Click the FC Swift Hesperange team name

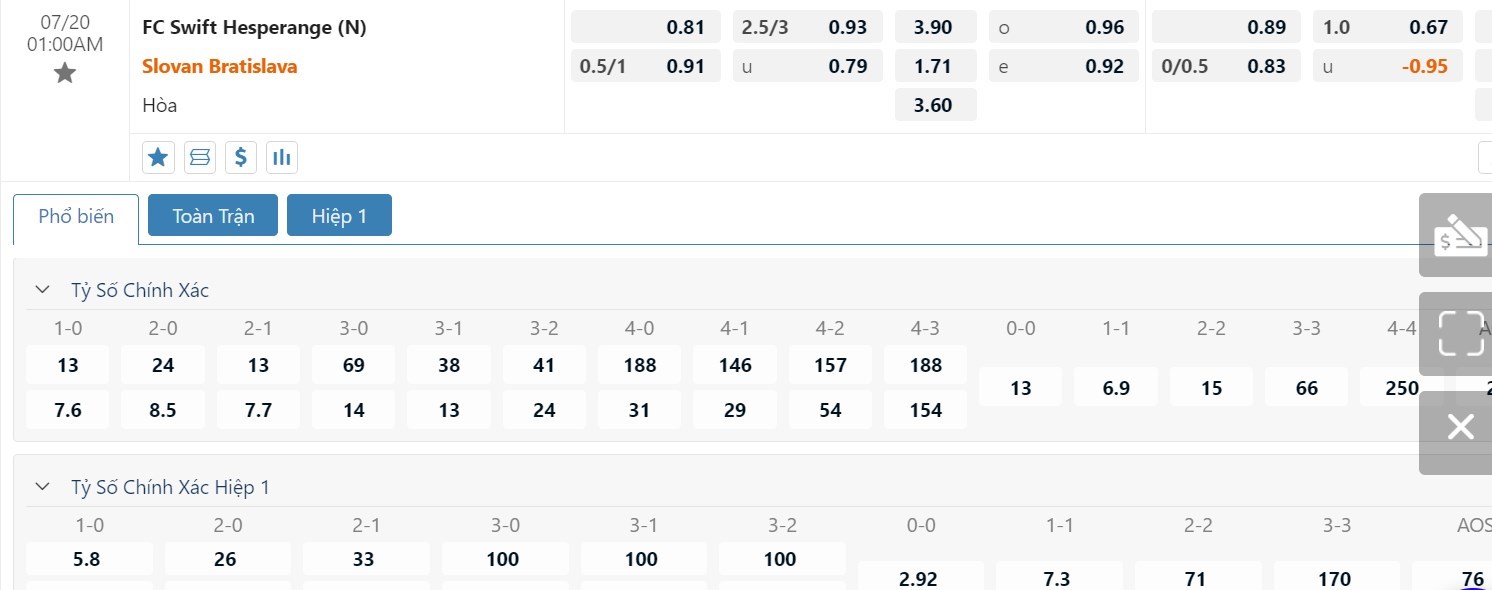pos(254,28)
